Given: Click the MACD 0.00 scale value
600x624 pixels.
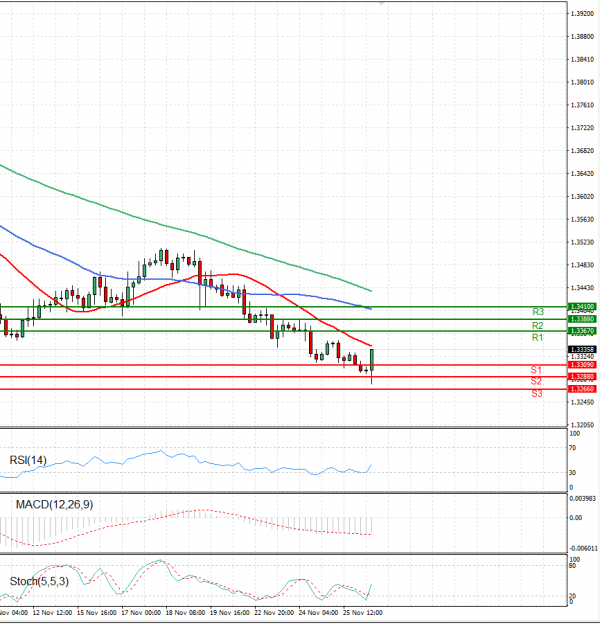Looking at the screenshot, I should pos(576,518).
